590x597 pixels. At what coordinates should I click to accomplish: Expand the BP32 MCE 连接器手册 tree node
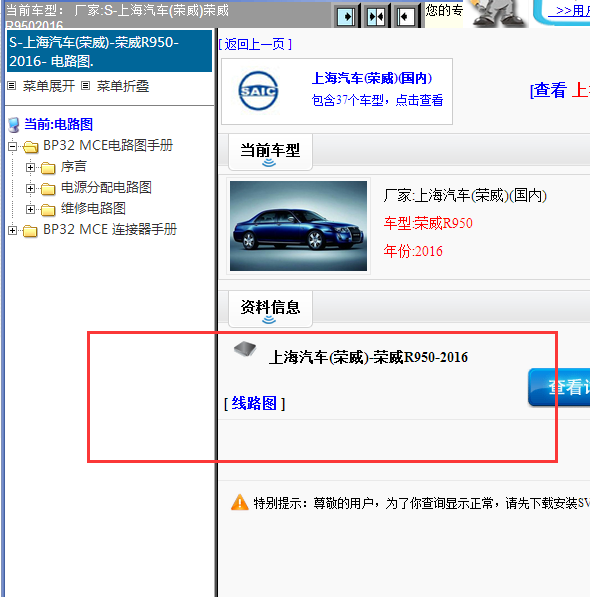click(x=13, y=230)
